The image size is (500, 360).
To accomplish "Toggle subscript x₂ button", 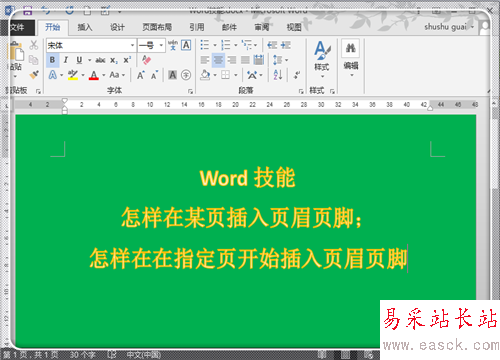I will [x=114, y=60].
